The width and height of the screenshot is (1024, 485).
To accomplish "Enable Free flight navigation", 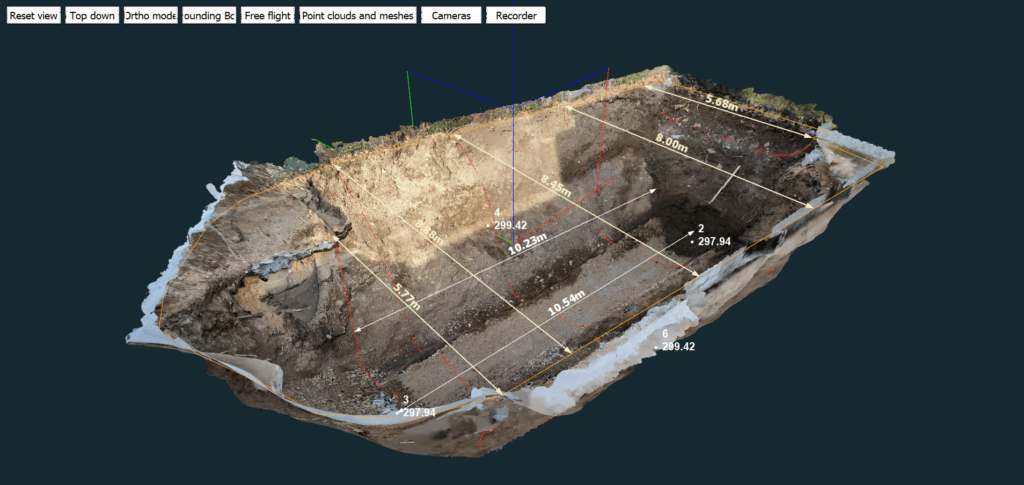I will tap(268, 16).
